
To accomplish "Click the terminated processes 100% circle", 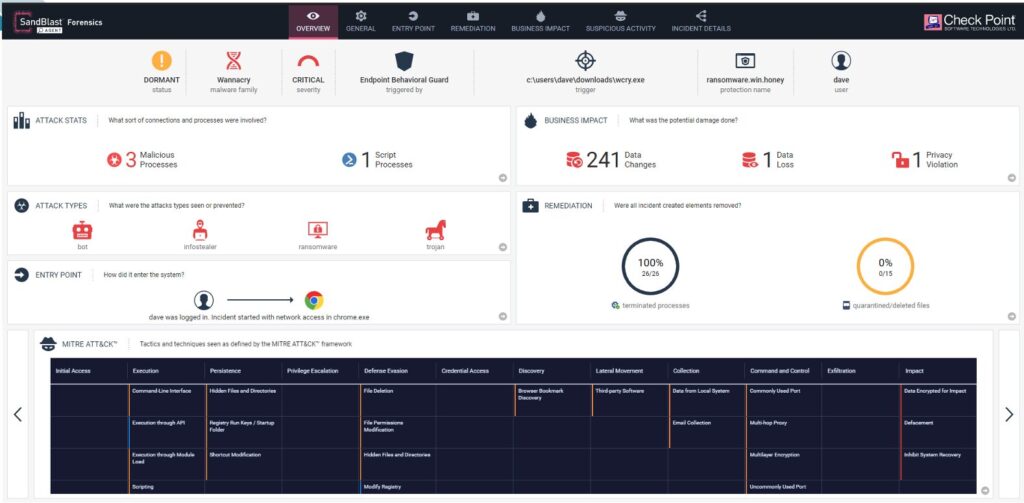I will (x=650, y=267).
